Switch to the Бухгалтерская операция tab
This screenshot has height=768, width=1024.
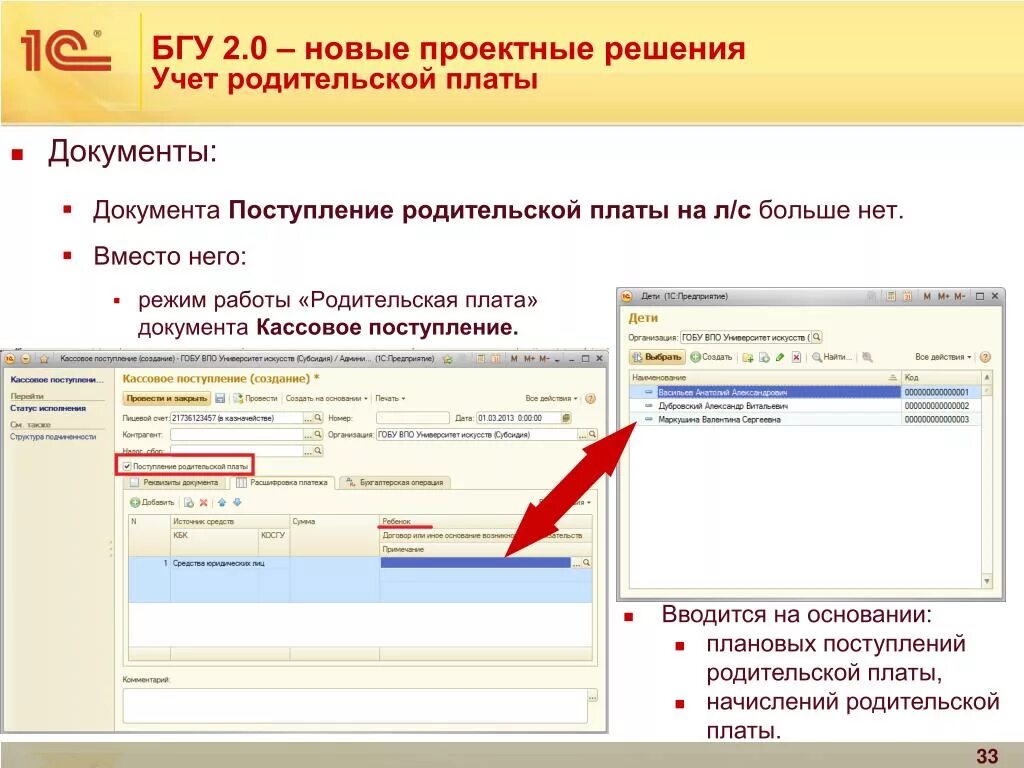point(394,483)
